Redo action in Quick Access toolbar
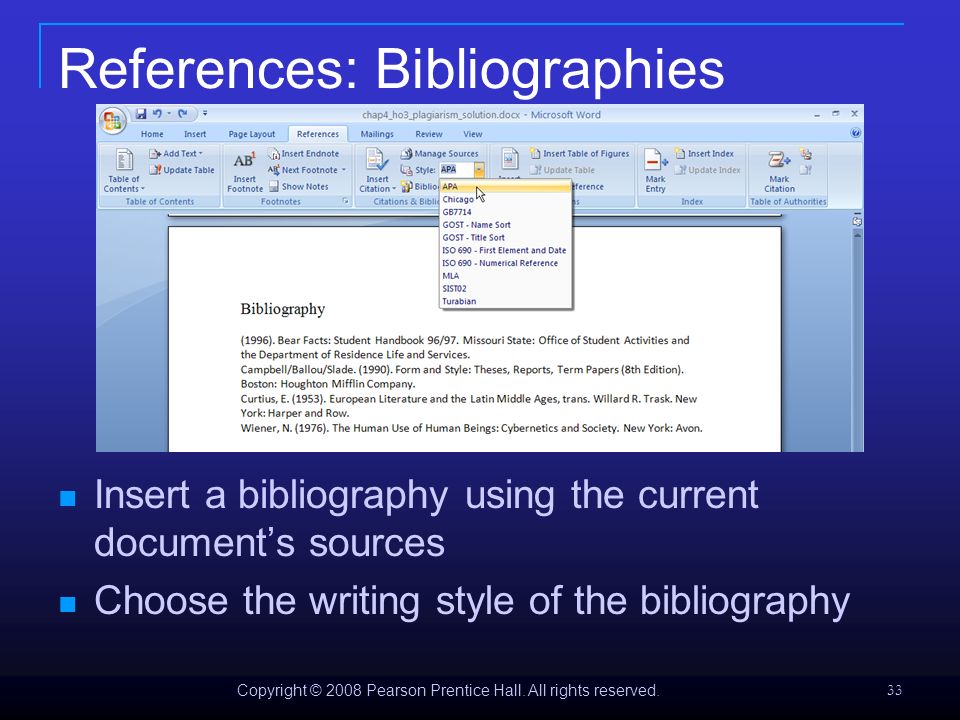 click(x=182, y=114)
